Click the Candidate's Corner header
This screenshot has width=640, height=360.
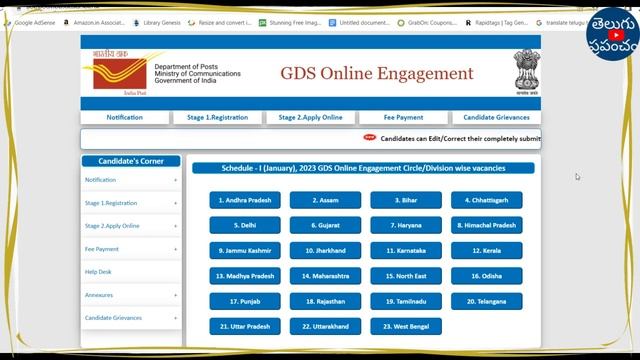[131, 161]
